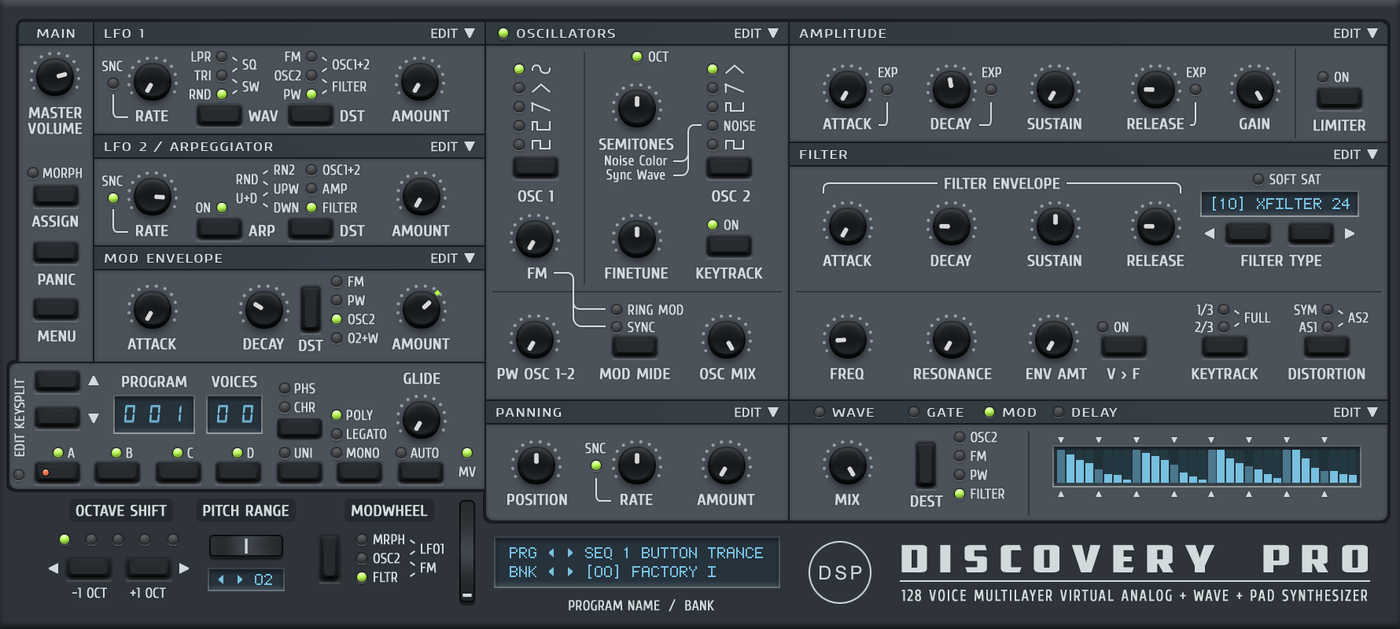Viewport: 1400px width, 629px height.
Task: Click the PANIC button
Action: pos(56,253)
